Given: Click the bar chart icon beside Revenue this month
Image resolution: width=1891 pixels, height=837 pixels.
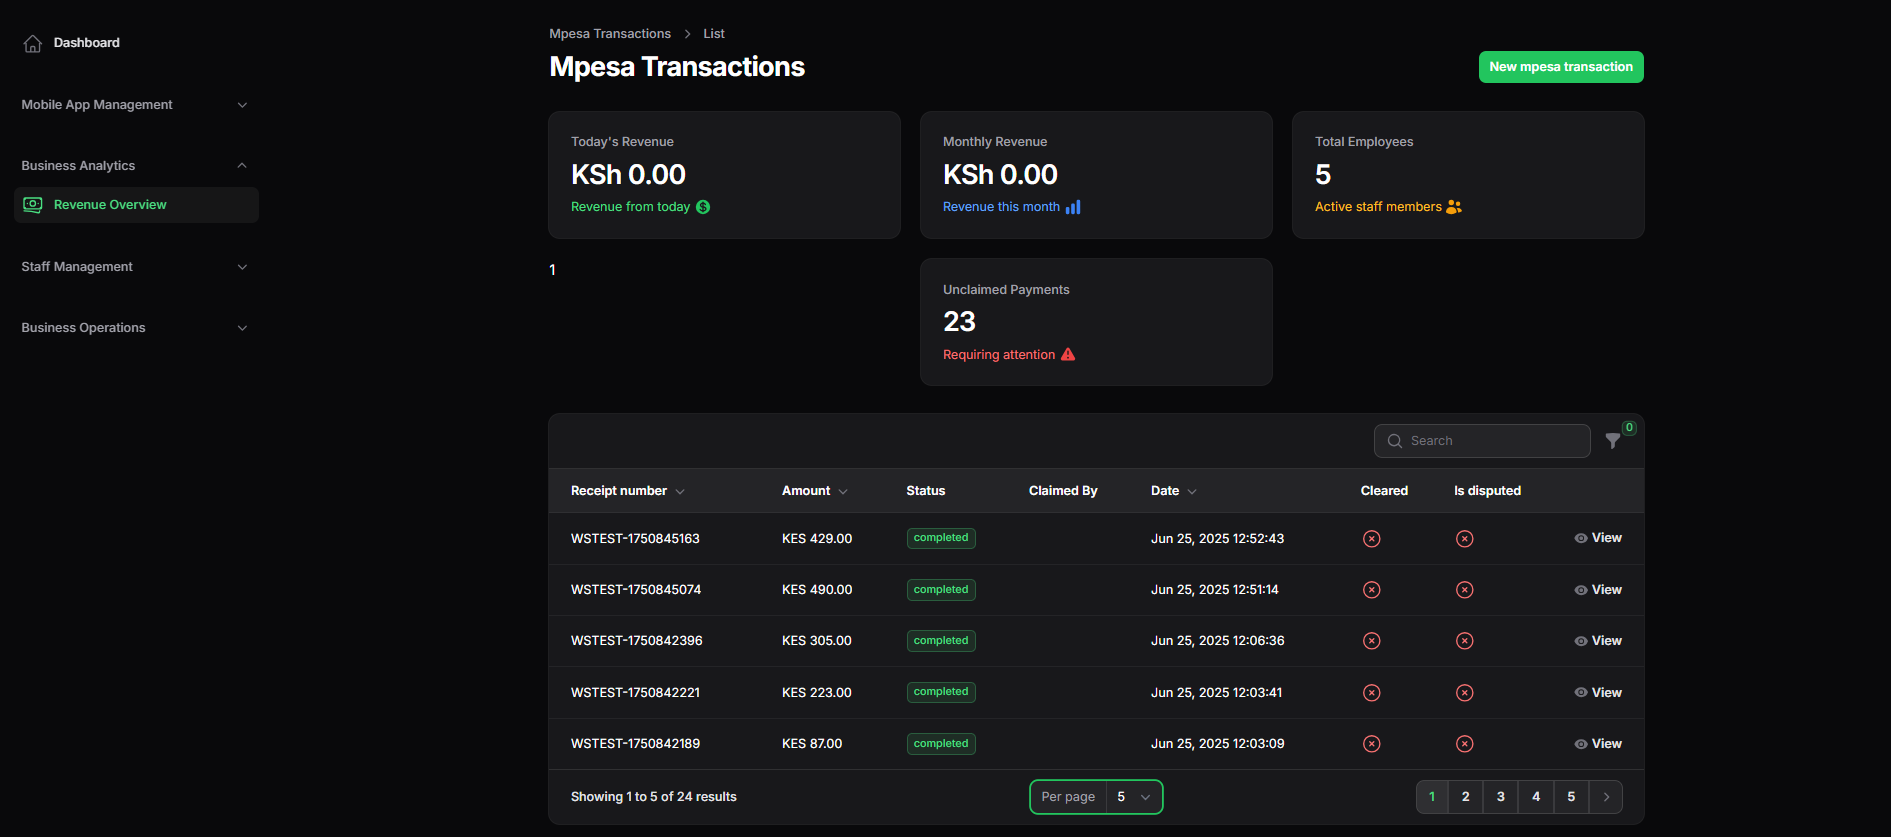Looking at the screenshot, I should point(1073,207).
